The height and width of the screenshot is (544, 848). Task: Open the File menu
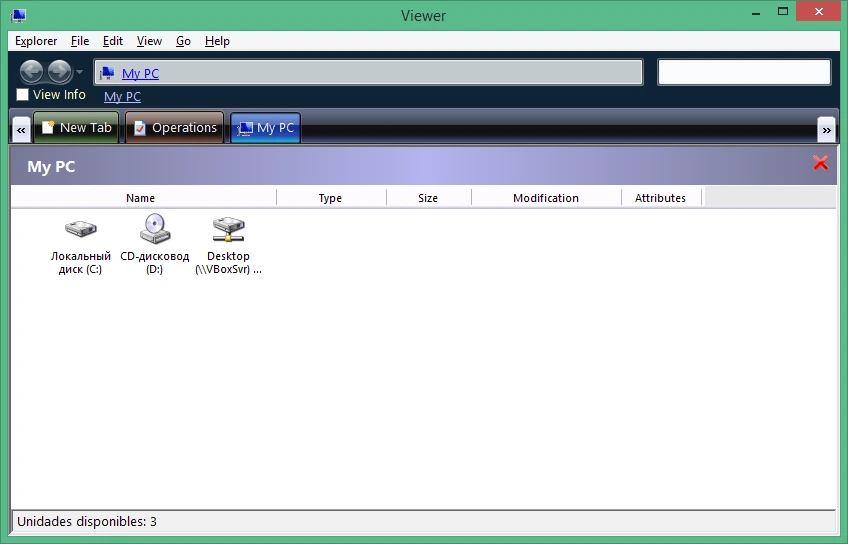[80, 41]
